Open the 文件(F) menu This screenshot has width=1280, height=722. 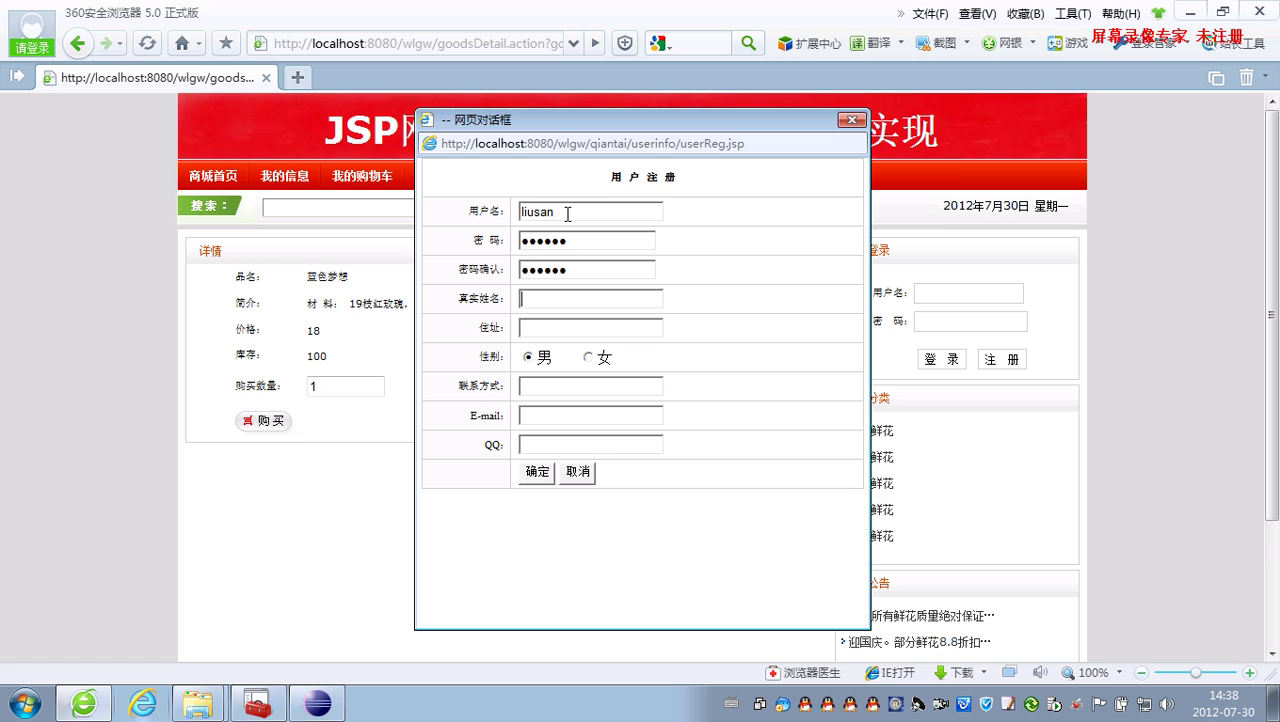[x=930, y=13]
